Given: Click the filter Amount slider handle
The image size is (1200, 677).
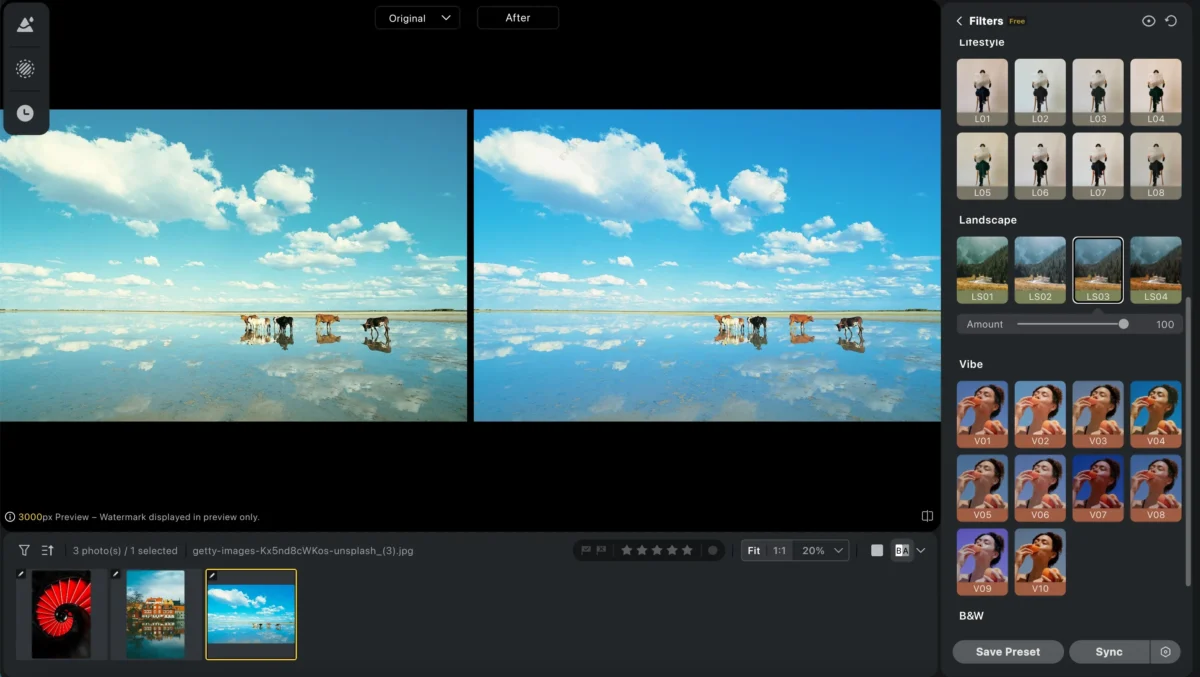Looking at the screenshot, I should pyautogui.click(x=1124, y=324).
